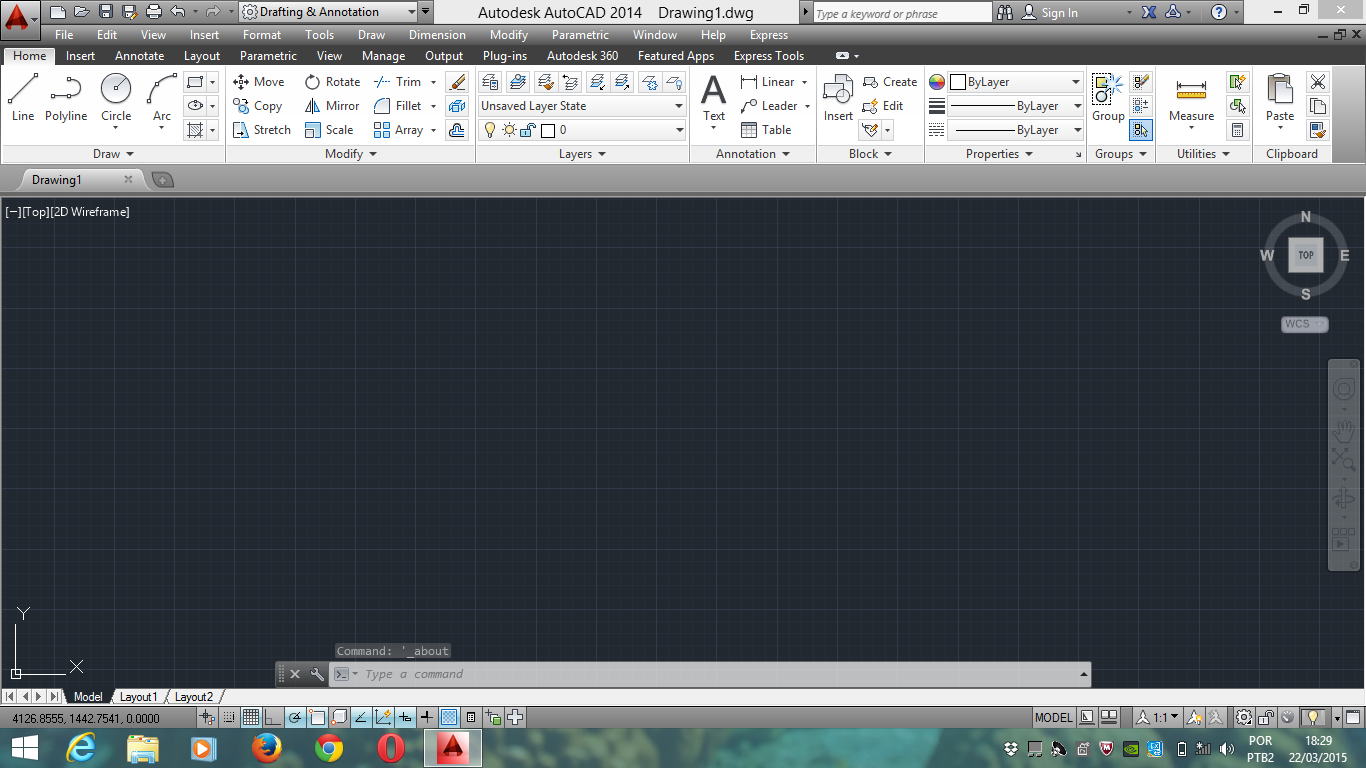The height and width of the screenshot is (768, 1366).
Task: Click the Array tool
Action: tap(398, 130)
